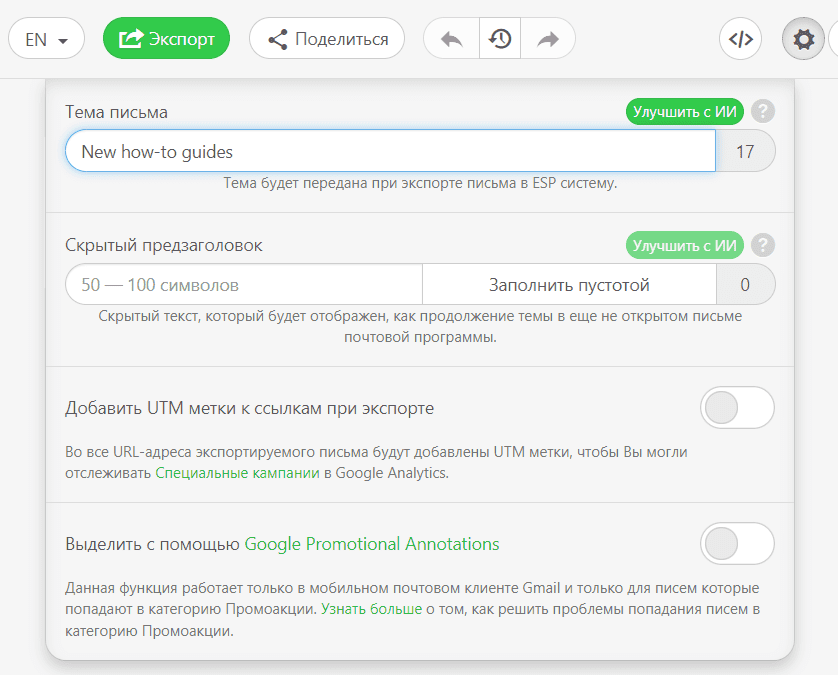Undo the last change
838x675 pixels.
(451, 39)
